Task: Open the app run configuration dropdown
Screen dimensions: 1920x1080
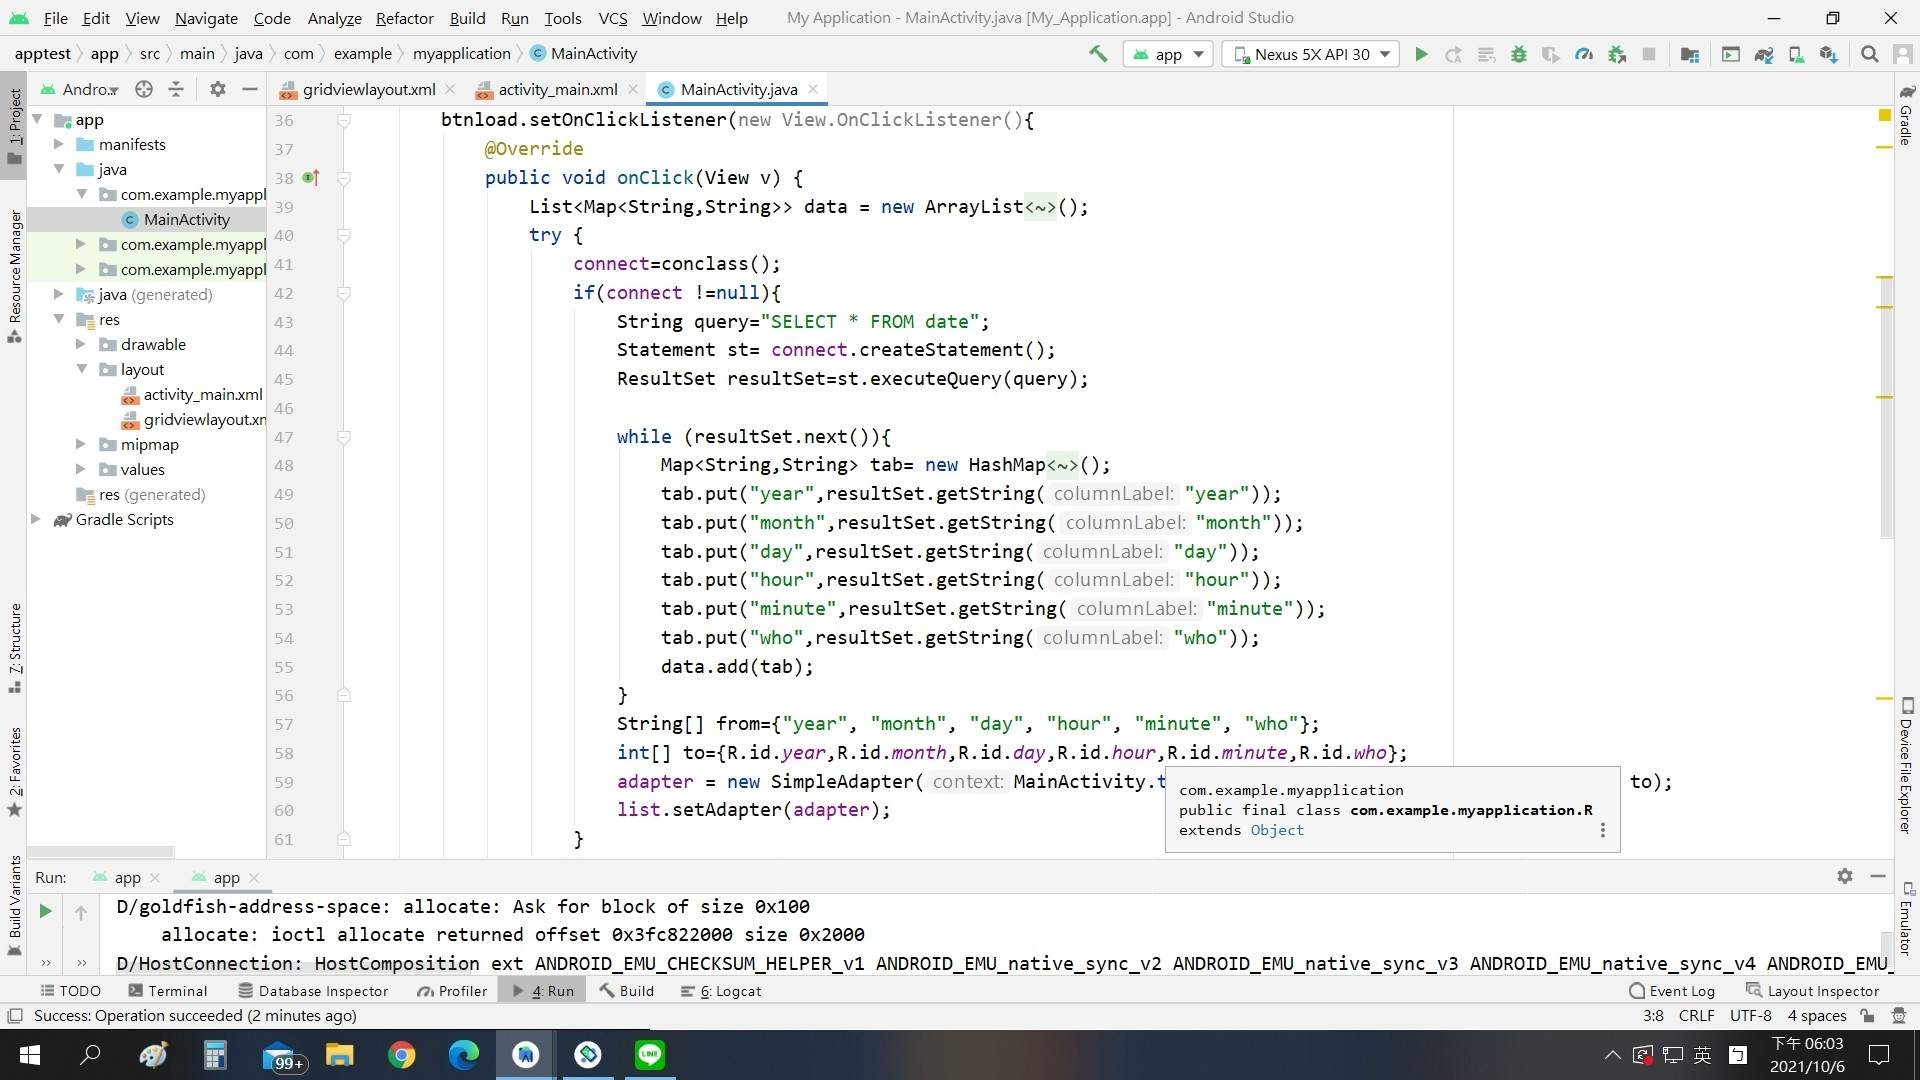Action: 1168,54
